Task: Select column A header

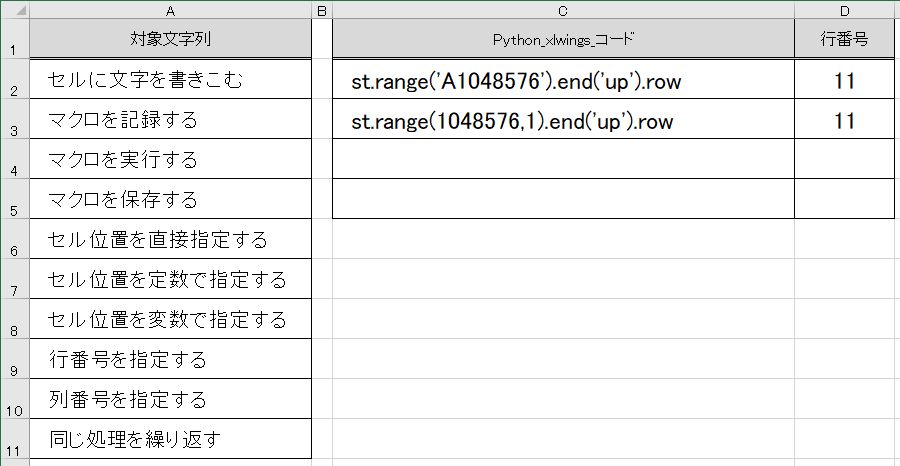Action: pos(170,10)
